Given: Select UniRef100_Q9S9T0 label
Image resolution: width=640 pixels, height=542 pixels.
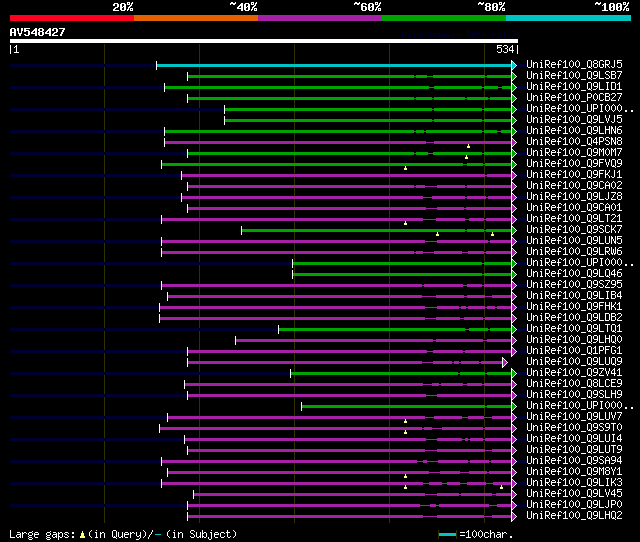Looking at the screenshot, I should tap(574, 428).
